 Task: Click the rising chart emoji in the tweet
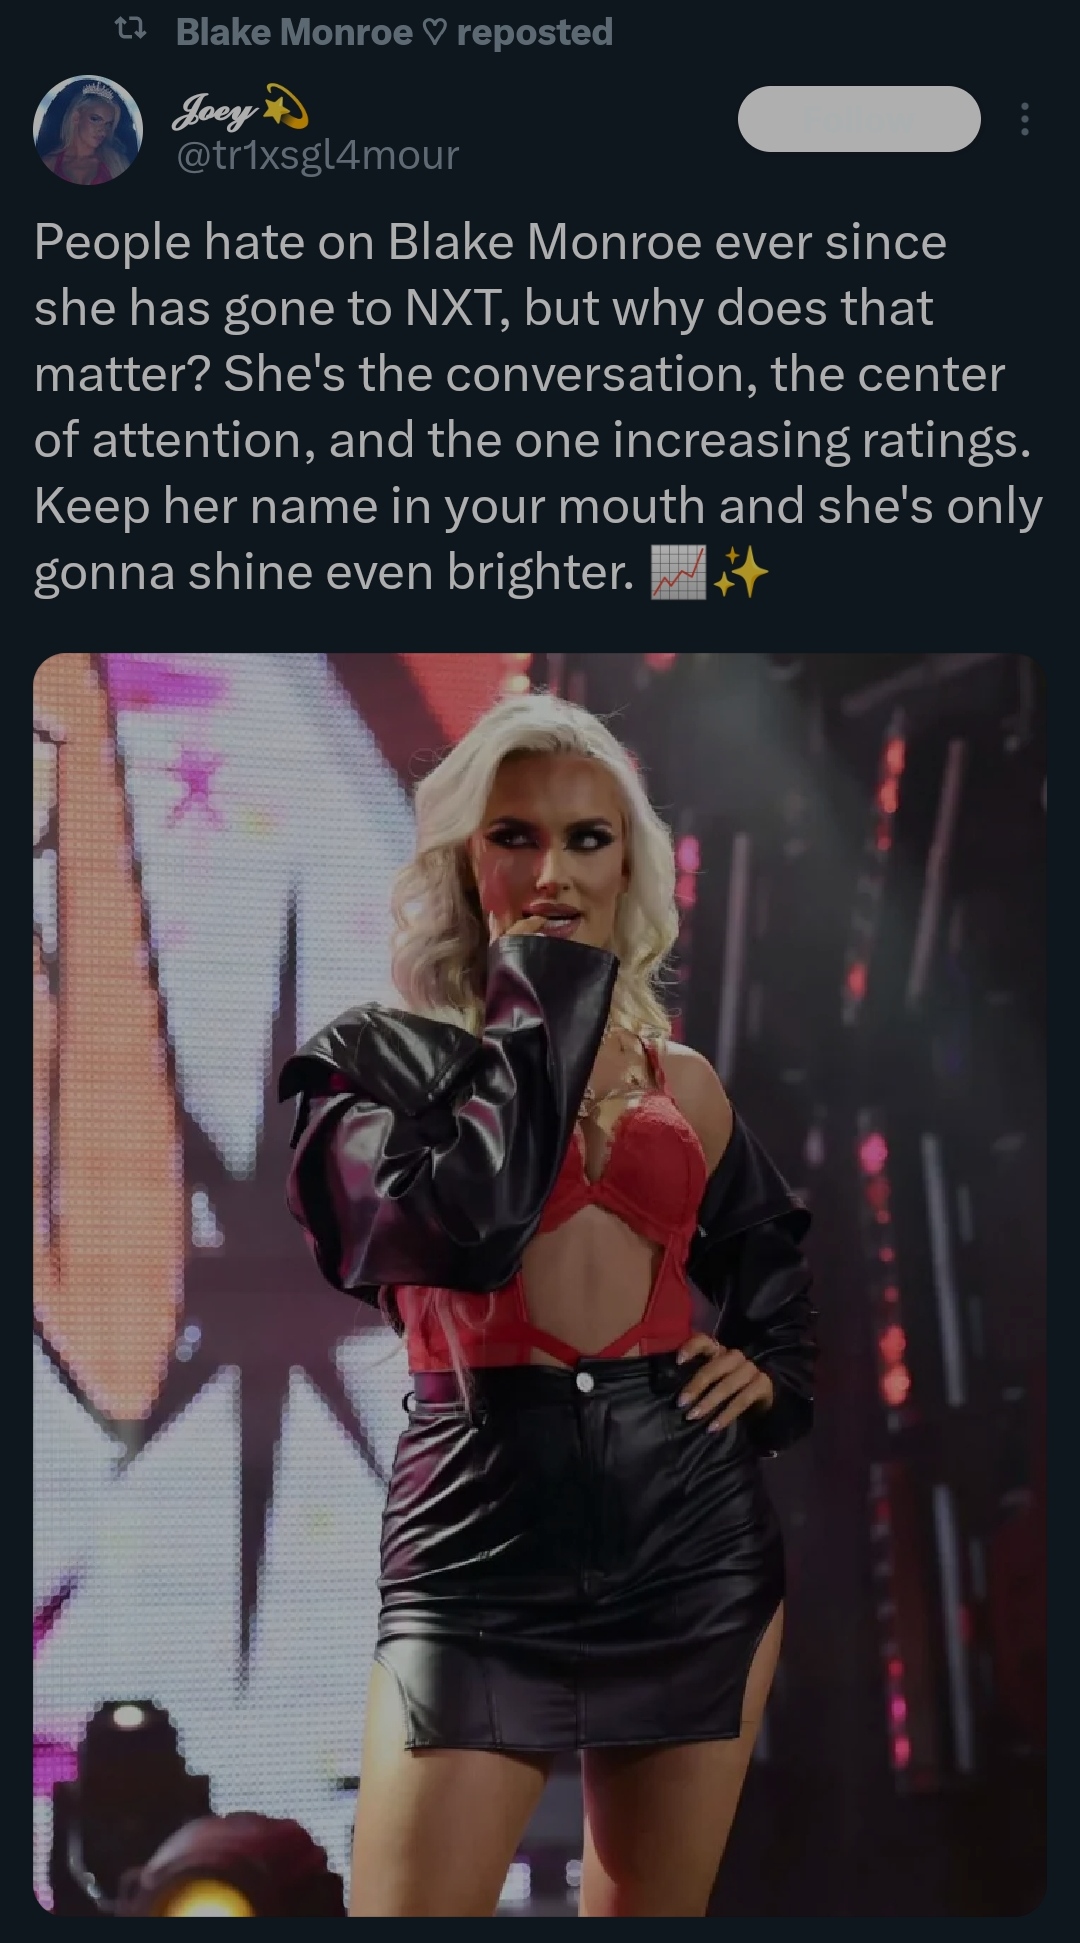point(679,573)
